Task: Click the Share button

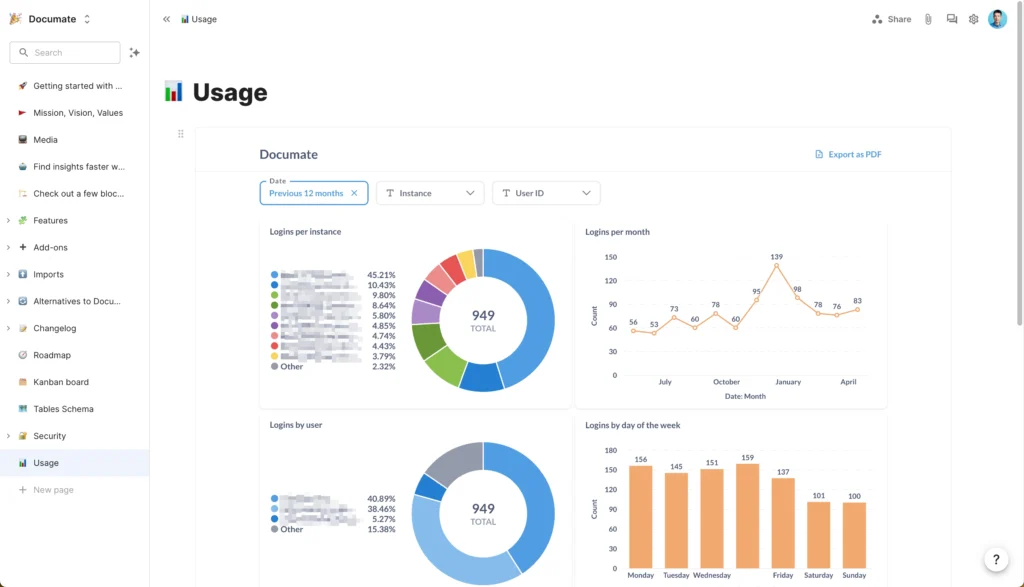Action: coord(891,19)
